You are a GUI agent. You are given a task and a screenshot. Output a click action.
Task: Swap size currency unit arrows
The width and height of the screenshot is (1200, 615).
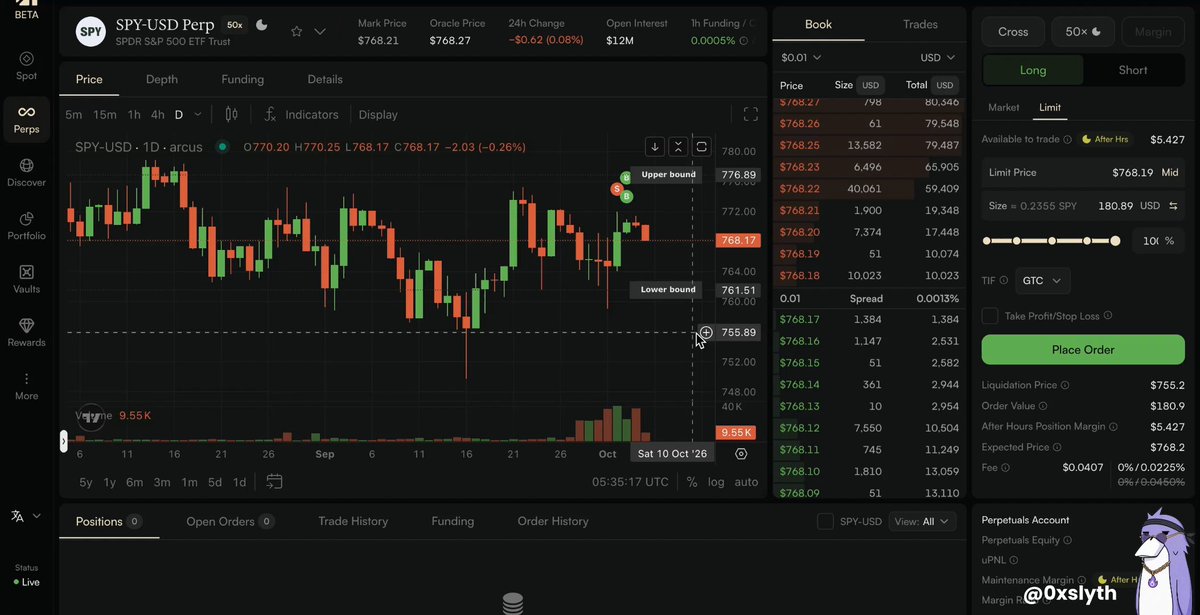tap(1173, 205)
